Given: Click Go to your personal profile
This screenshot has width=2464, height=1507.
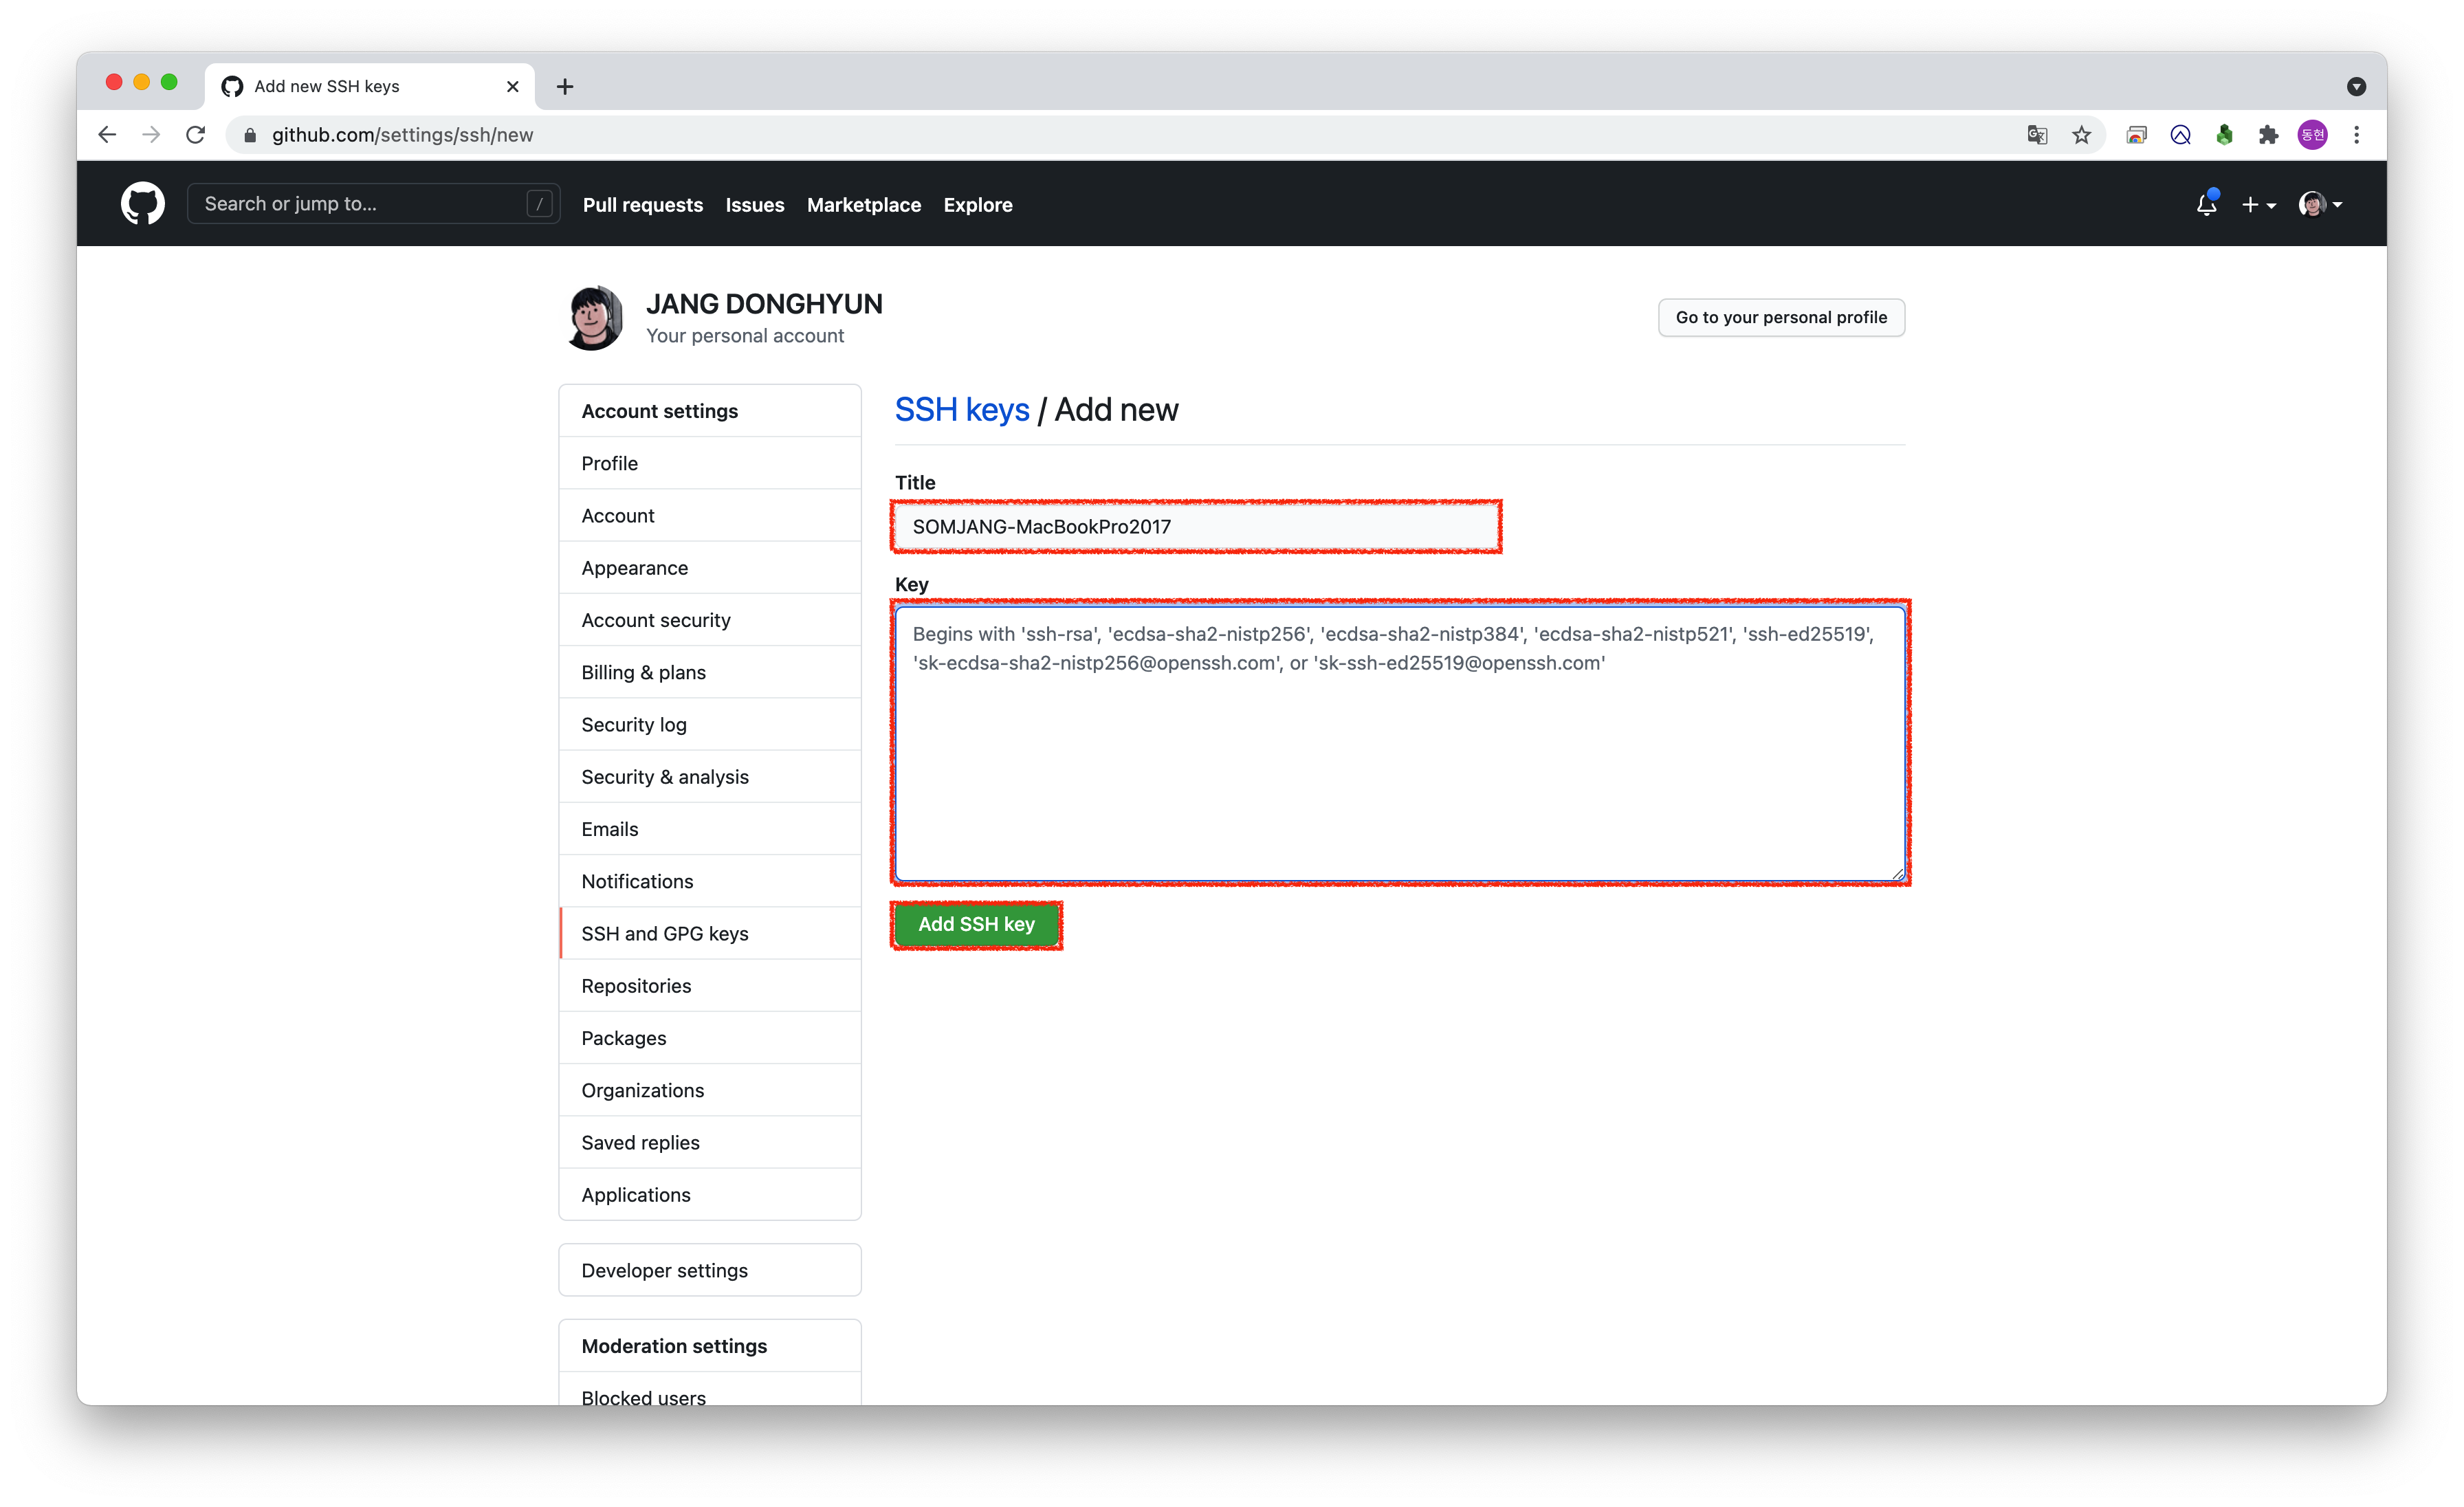Looking at the screenshot, I should 1781,317.
